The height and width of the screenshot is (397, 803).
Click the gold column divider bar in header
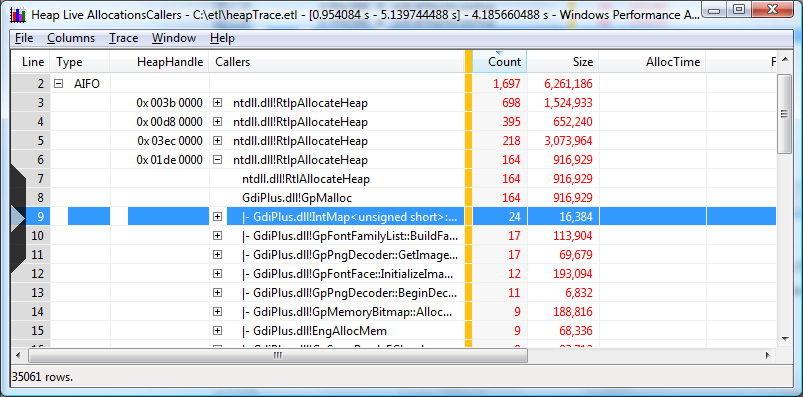pos(468,62)
